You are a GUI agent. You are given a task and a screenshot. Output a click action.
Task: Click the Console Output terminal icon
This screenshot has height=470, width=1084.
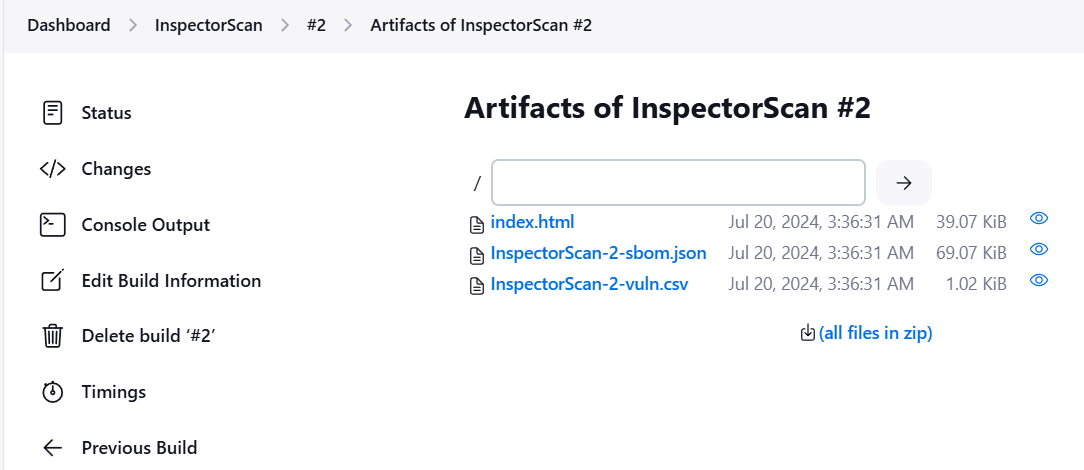click(x=53, y=225)
